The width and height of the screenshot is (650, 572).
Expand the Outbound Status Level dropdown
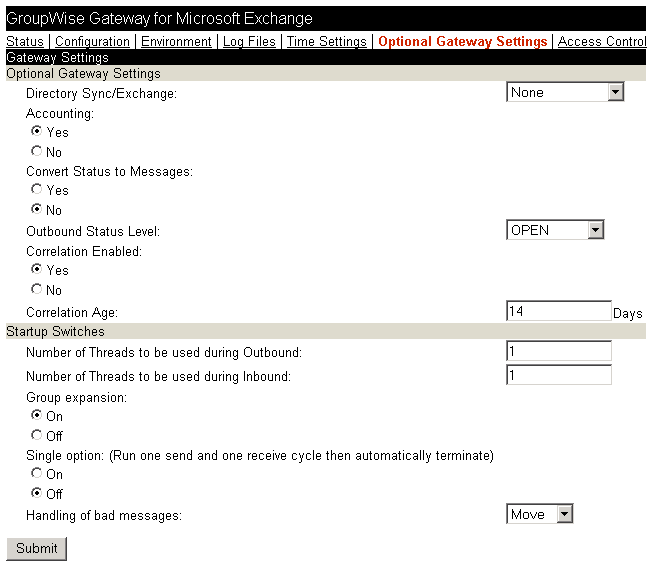tap(555, 230)
